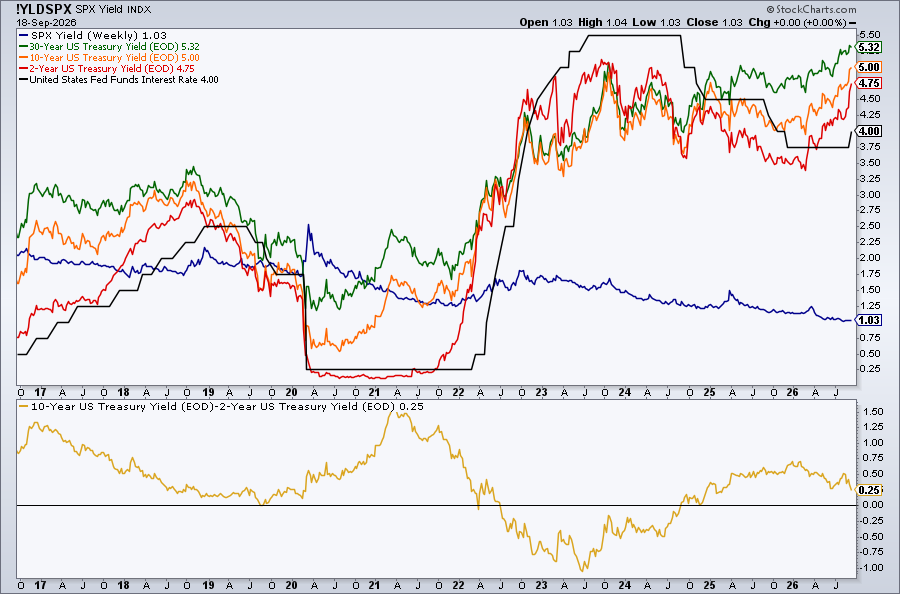Select SPX Yield (Weekly) legend entry
This screenshot has width=900, height=594.
(x=93, y=36)
